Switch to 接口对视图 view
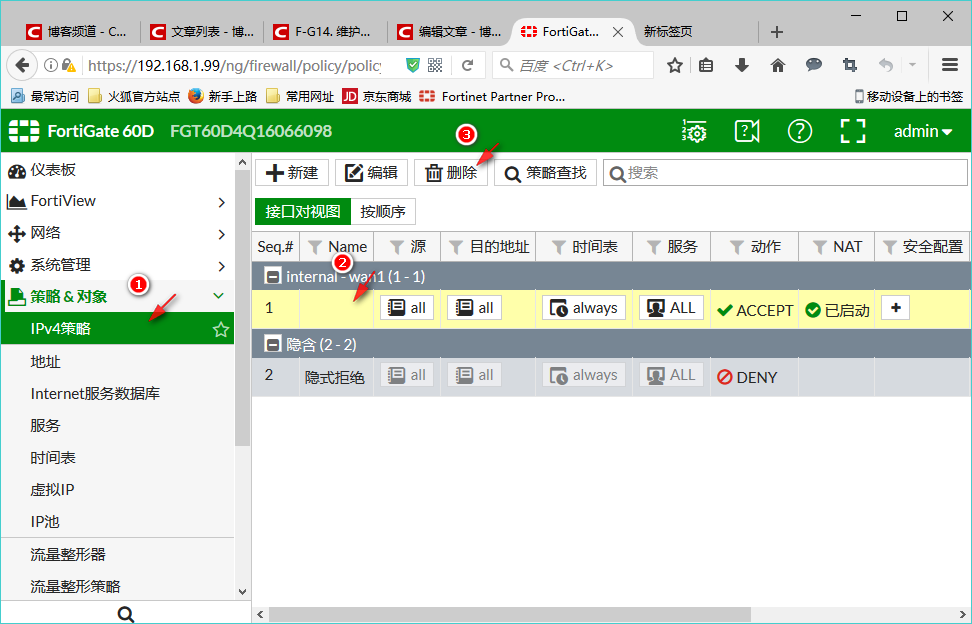Screen dimensions: 972x624 coord(303,211)
